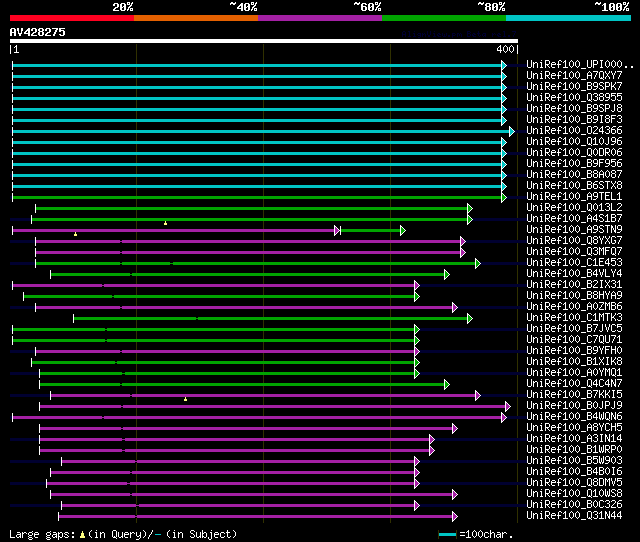
Task: Click the purple ~60% identity legend segment
Action: (320, 18)
